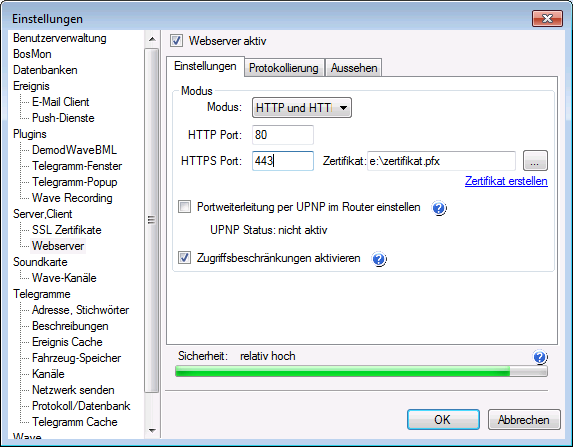
Task: Switch to the Protokollierung tab
Action: pos(284,68)
